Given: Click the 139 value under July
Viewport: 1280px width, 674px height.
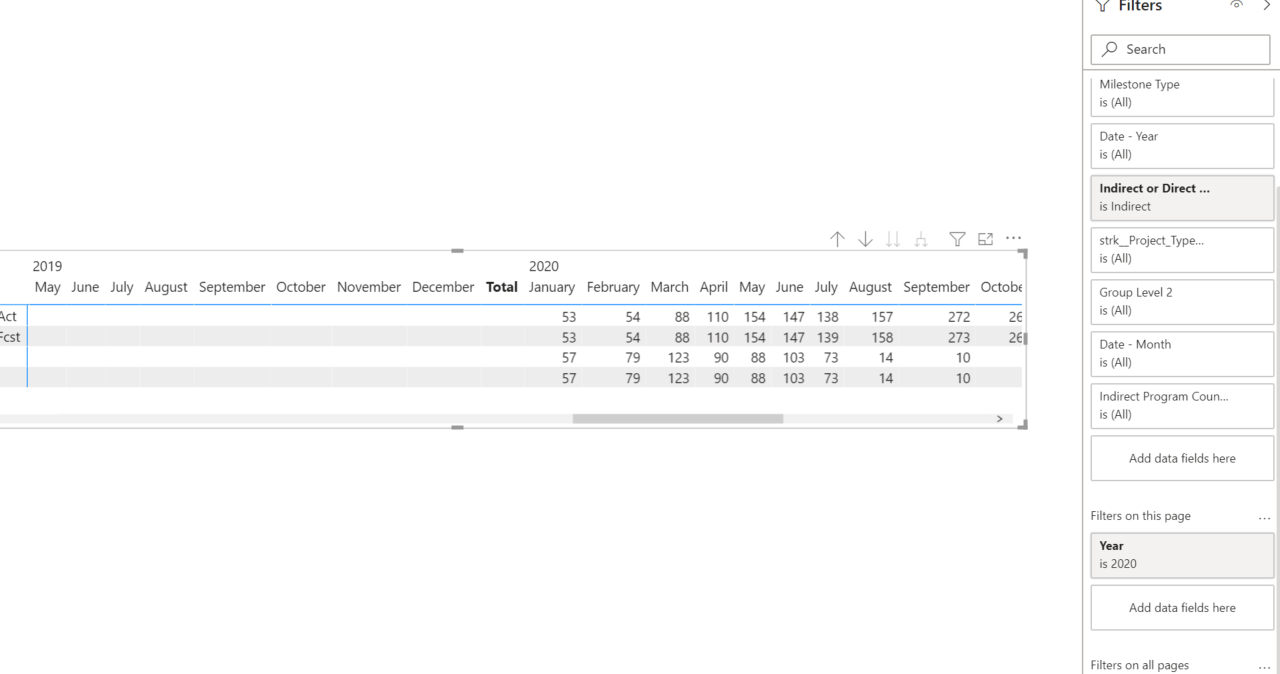Looking at the screenshot, I should (827, 337).
